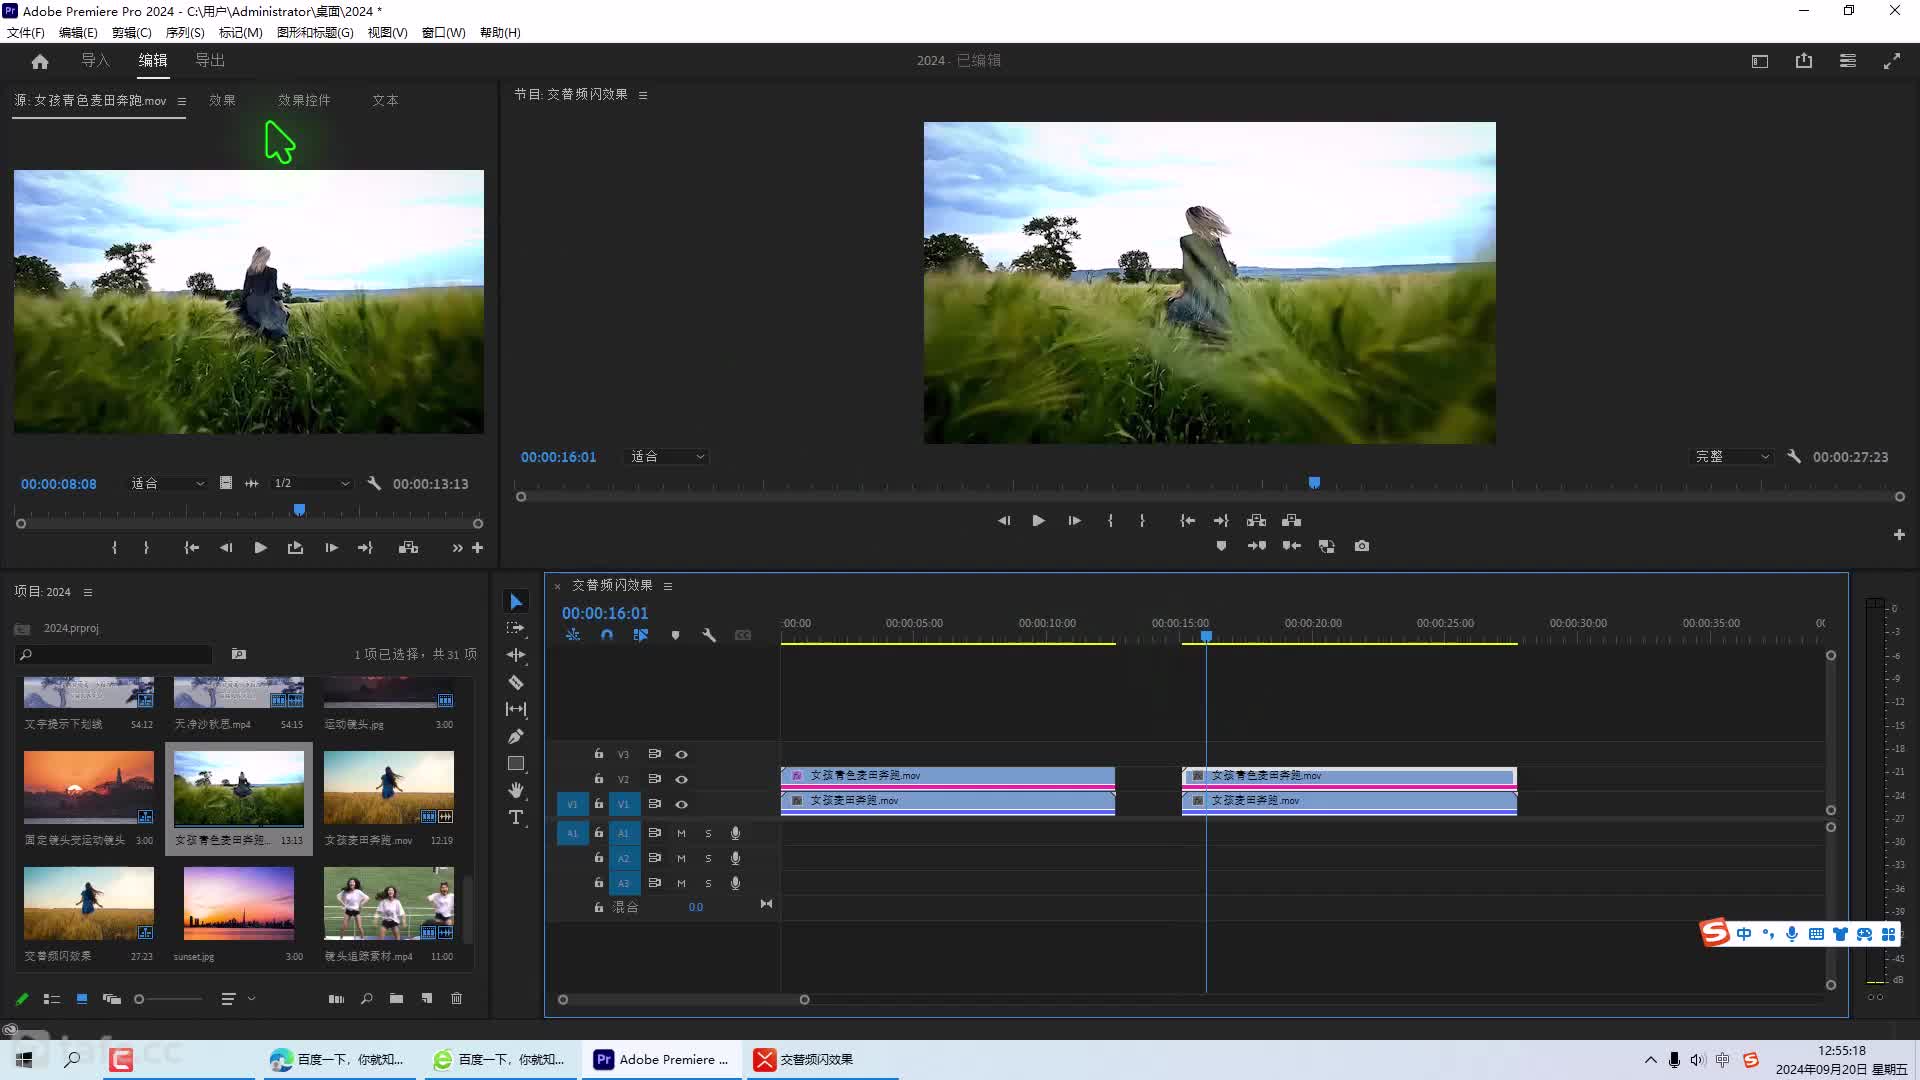
Task: Select the Selection tool in the toolbar
Action: 516,601
